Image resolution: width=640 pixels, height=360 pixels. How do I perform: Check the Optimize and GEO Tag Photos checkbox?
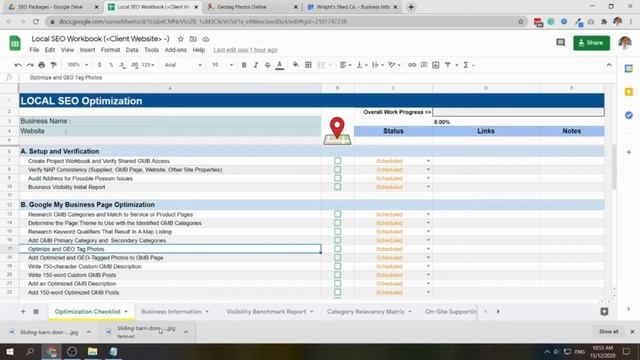338,249
